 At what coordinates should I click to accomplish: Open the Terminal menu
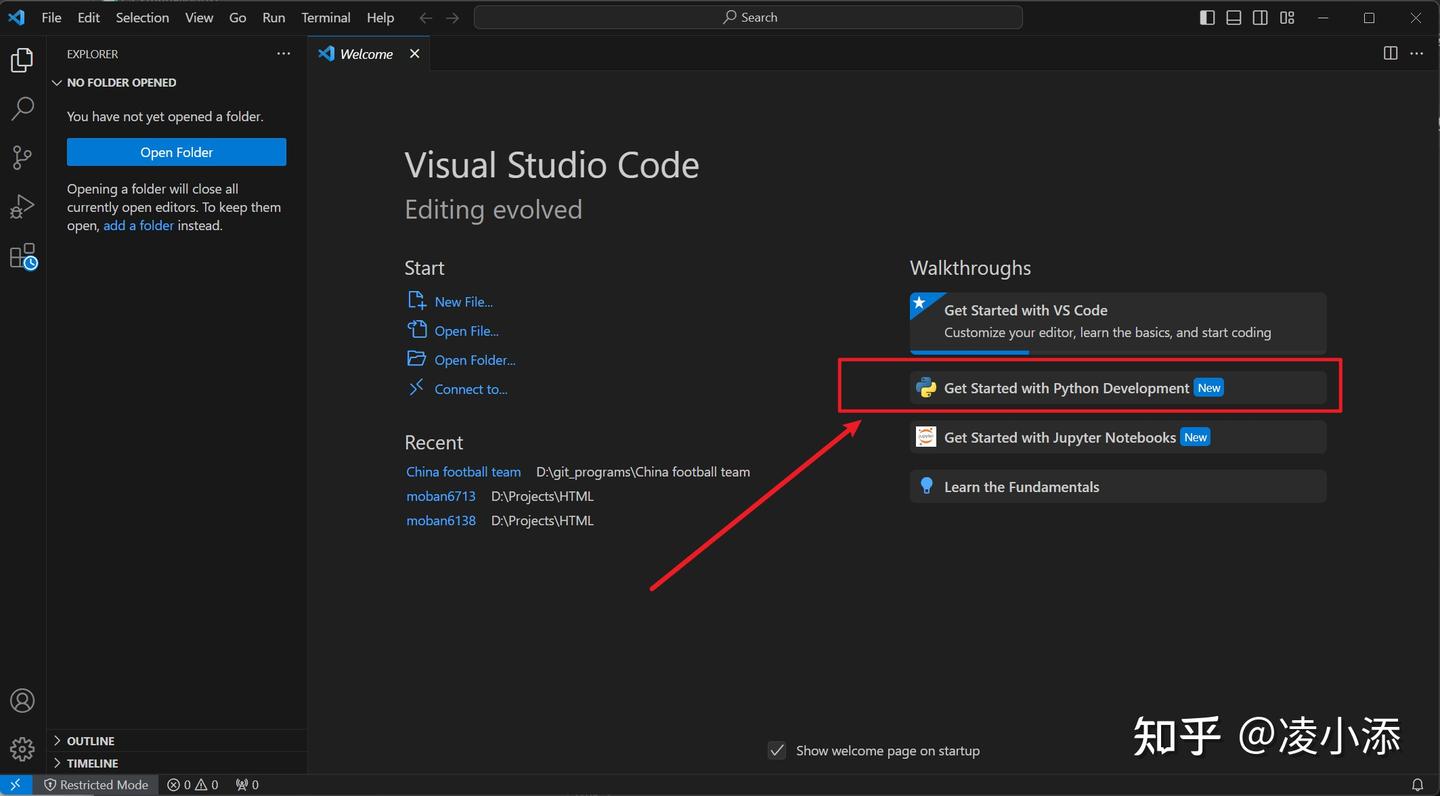(x=326, y=18)
